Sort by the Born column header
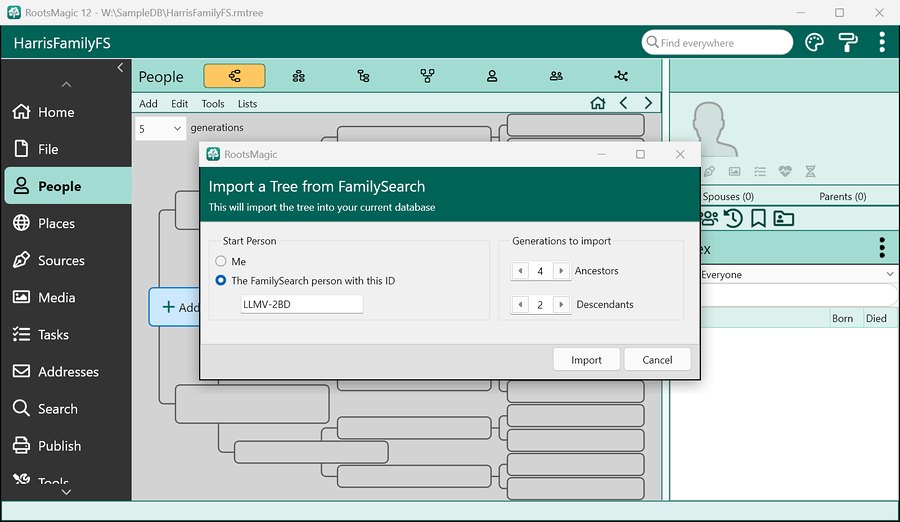900x522 pixels. click(842, 318)
